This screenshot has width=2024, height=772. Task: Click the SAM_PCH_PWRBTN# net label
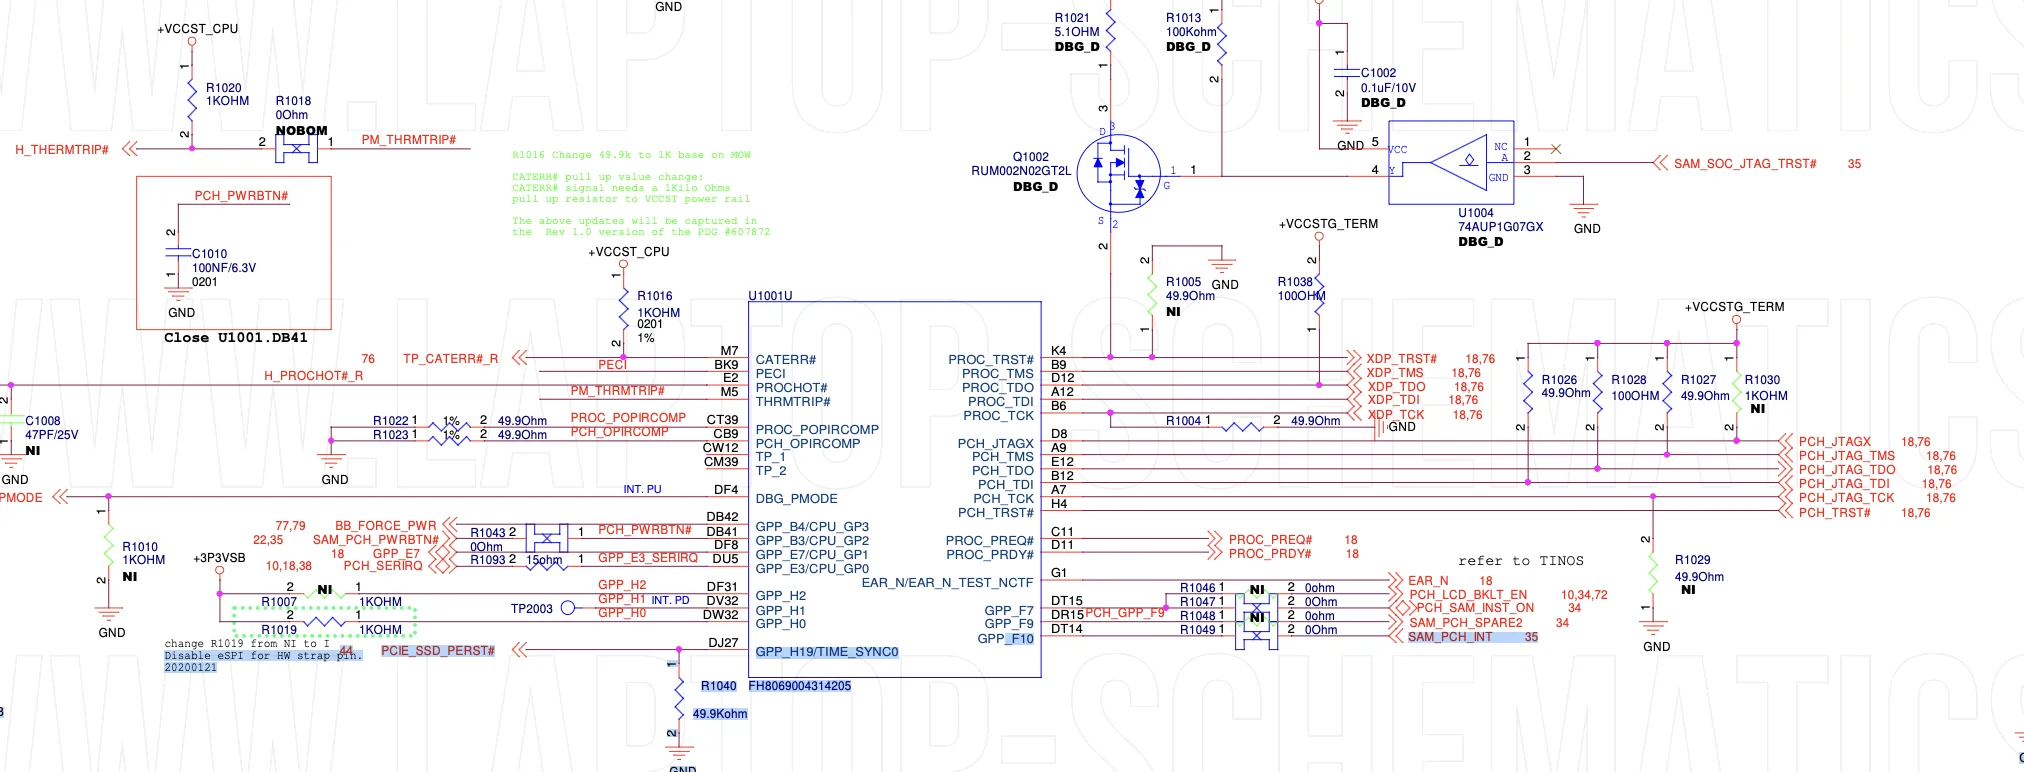tap(376, 540)
